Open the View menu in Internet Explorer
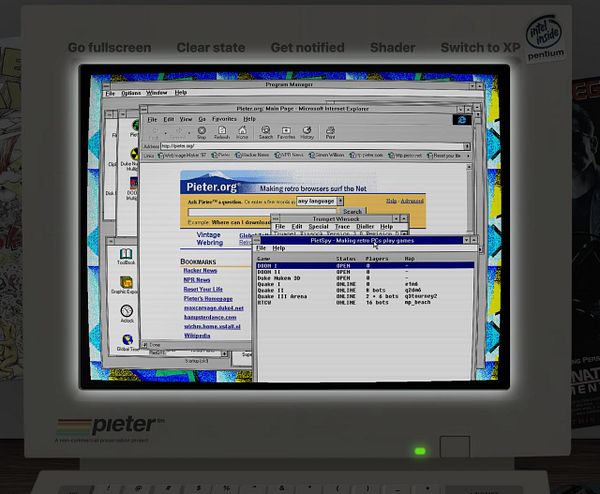Image resolution: width=600 pixels, height=494 pixels. [186, 119]
